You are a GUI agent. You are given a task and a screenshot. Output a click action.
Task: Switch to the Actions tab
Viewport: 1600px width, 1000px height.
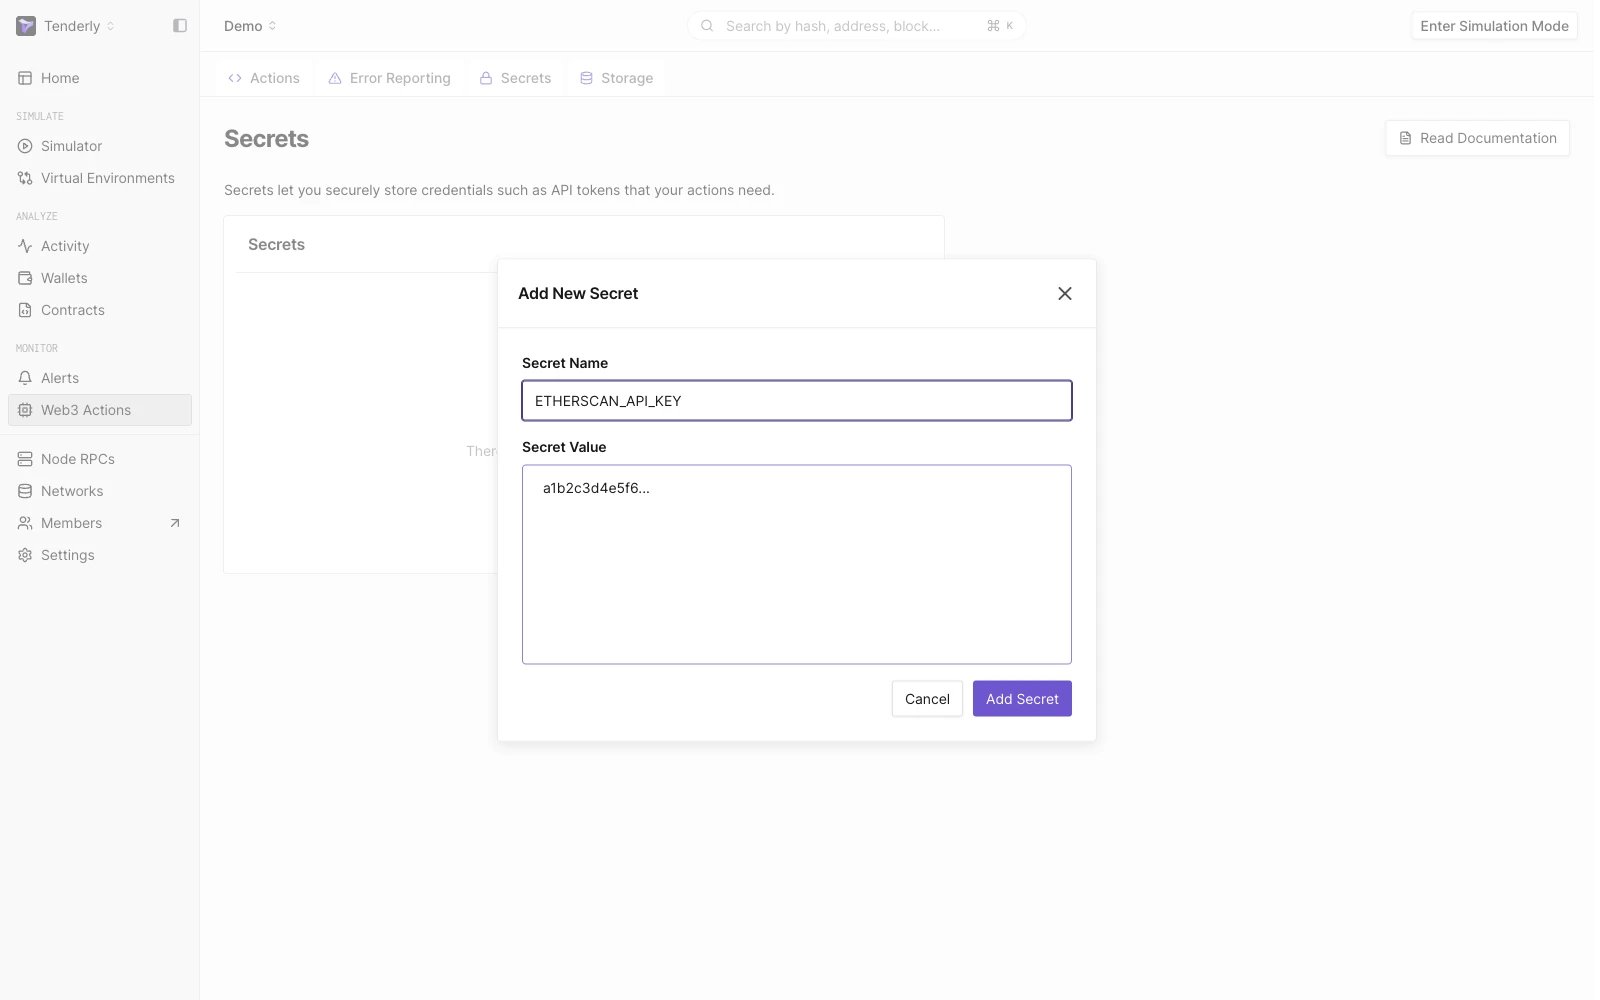click(x=264, y=78)
